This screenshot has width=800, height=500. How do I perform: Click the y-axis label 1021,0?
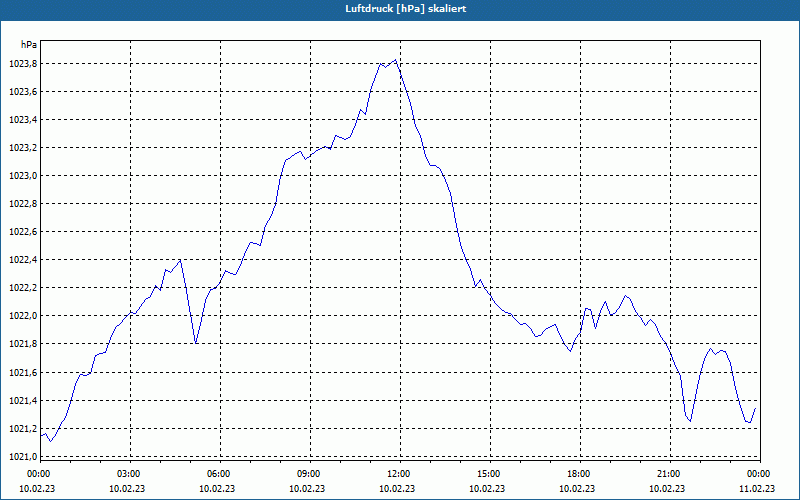(23, 457)
